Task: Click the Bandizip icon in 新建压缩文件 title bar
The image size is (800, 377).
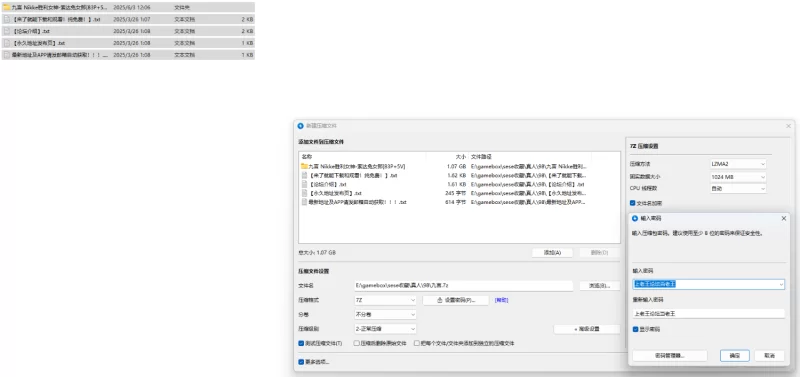Action: 301,125
